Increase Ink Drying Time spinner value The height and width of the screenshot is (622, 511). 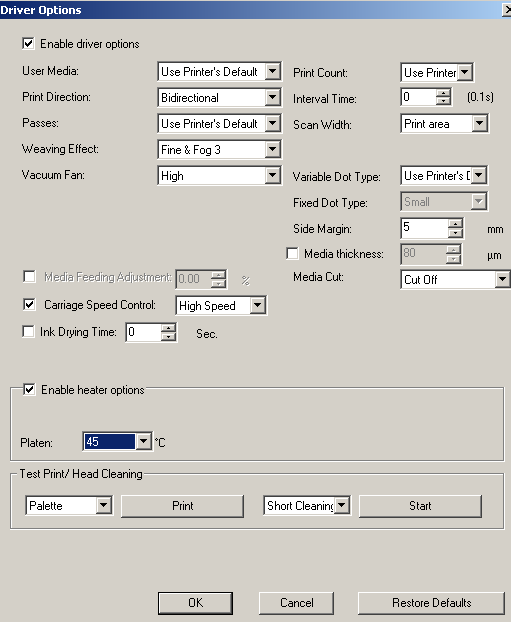[169, 328]
